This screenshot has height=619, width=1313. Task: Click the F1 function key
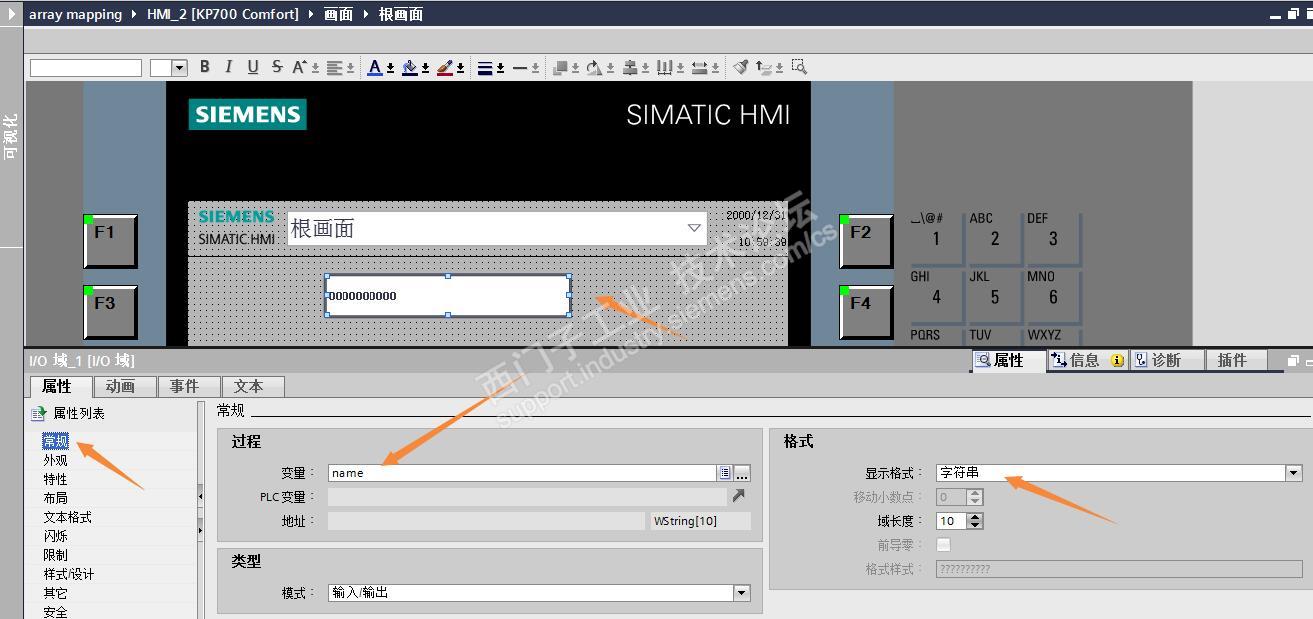(x=110, y=241)
